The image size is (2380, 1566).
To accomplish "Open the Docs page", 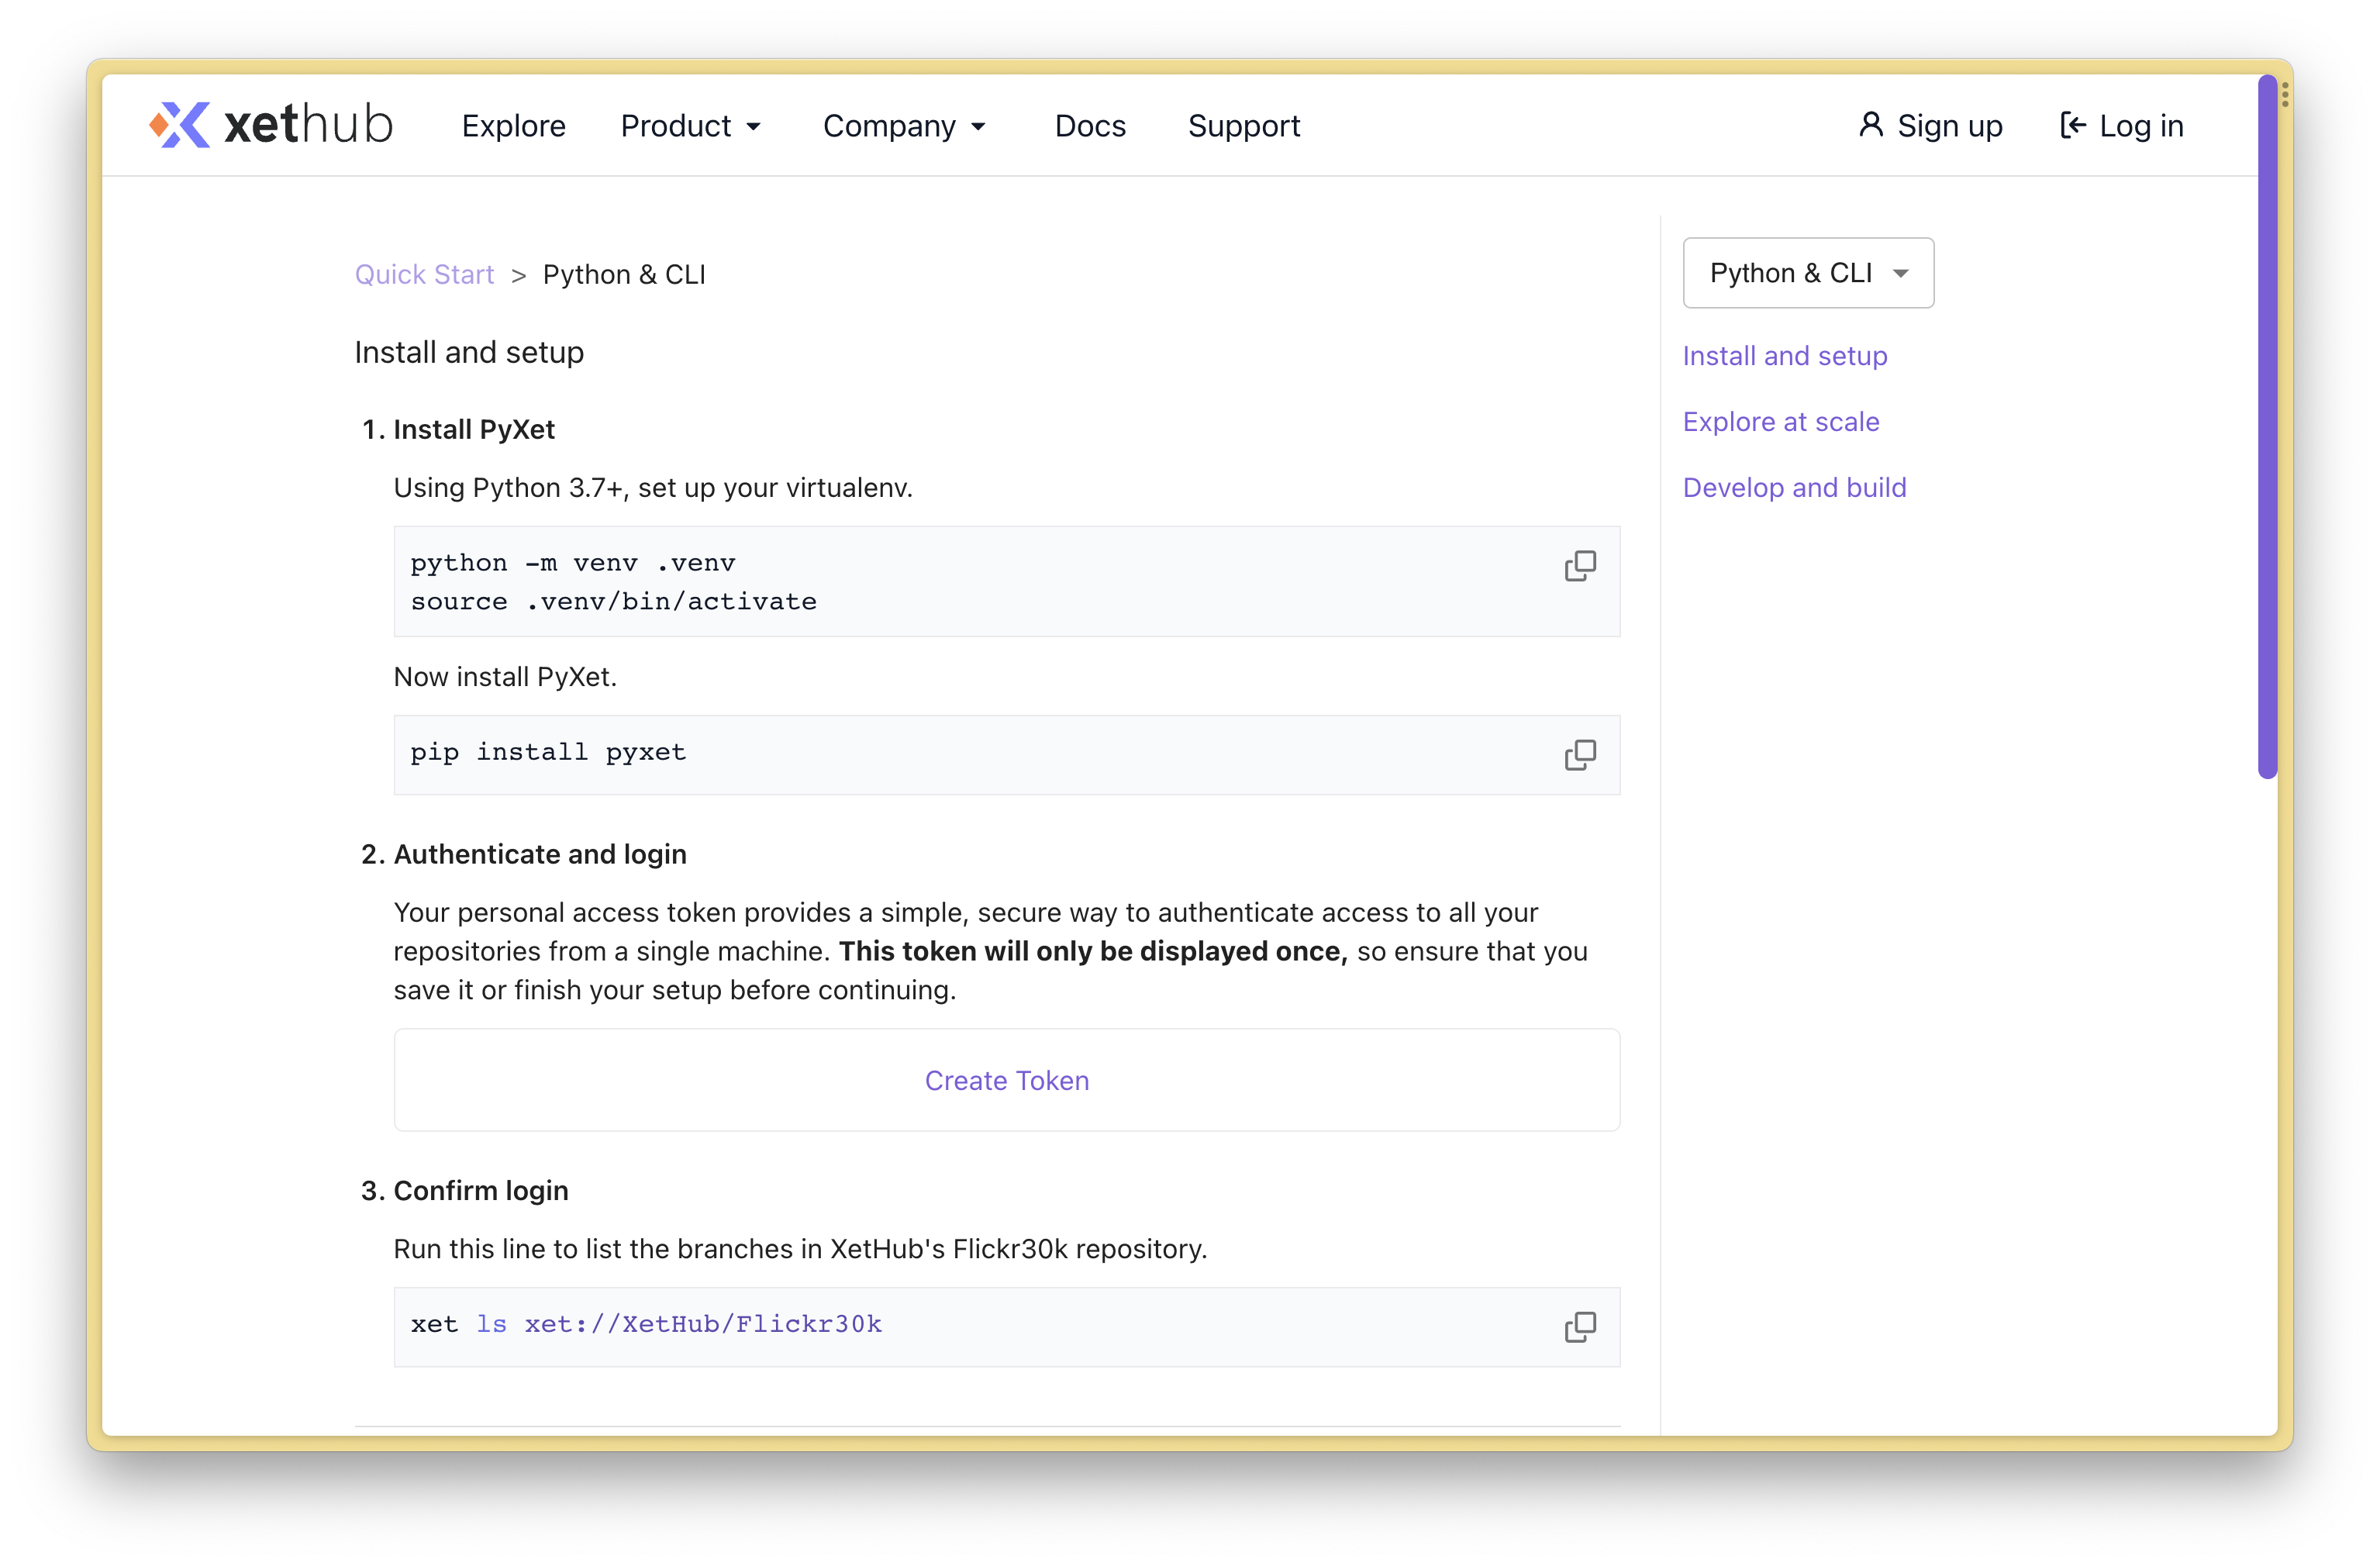I will click(x=1090, y=126).
